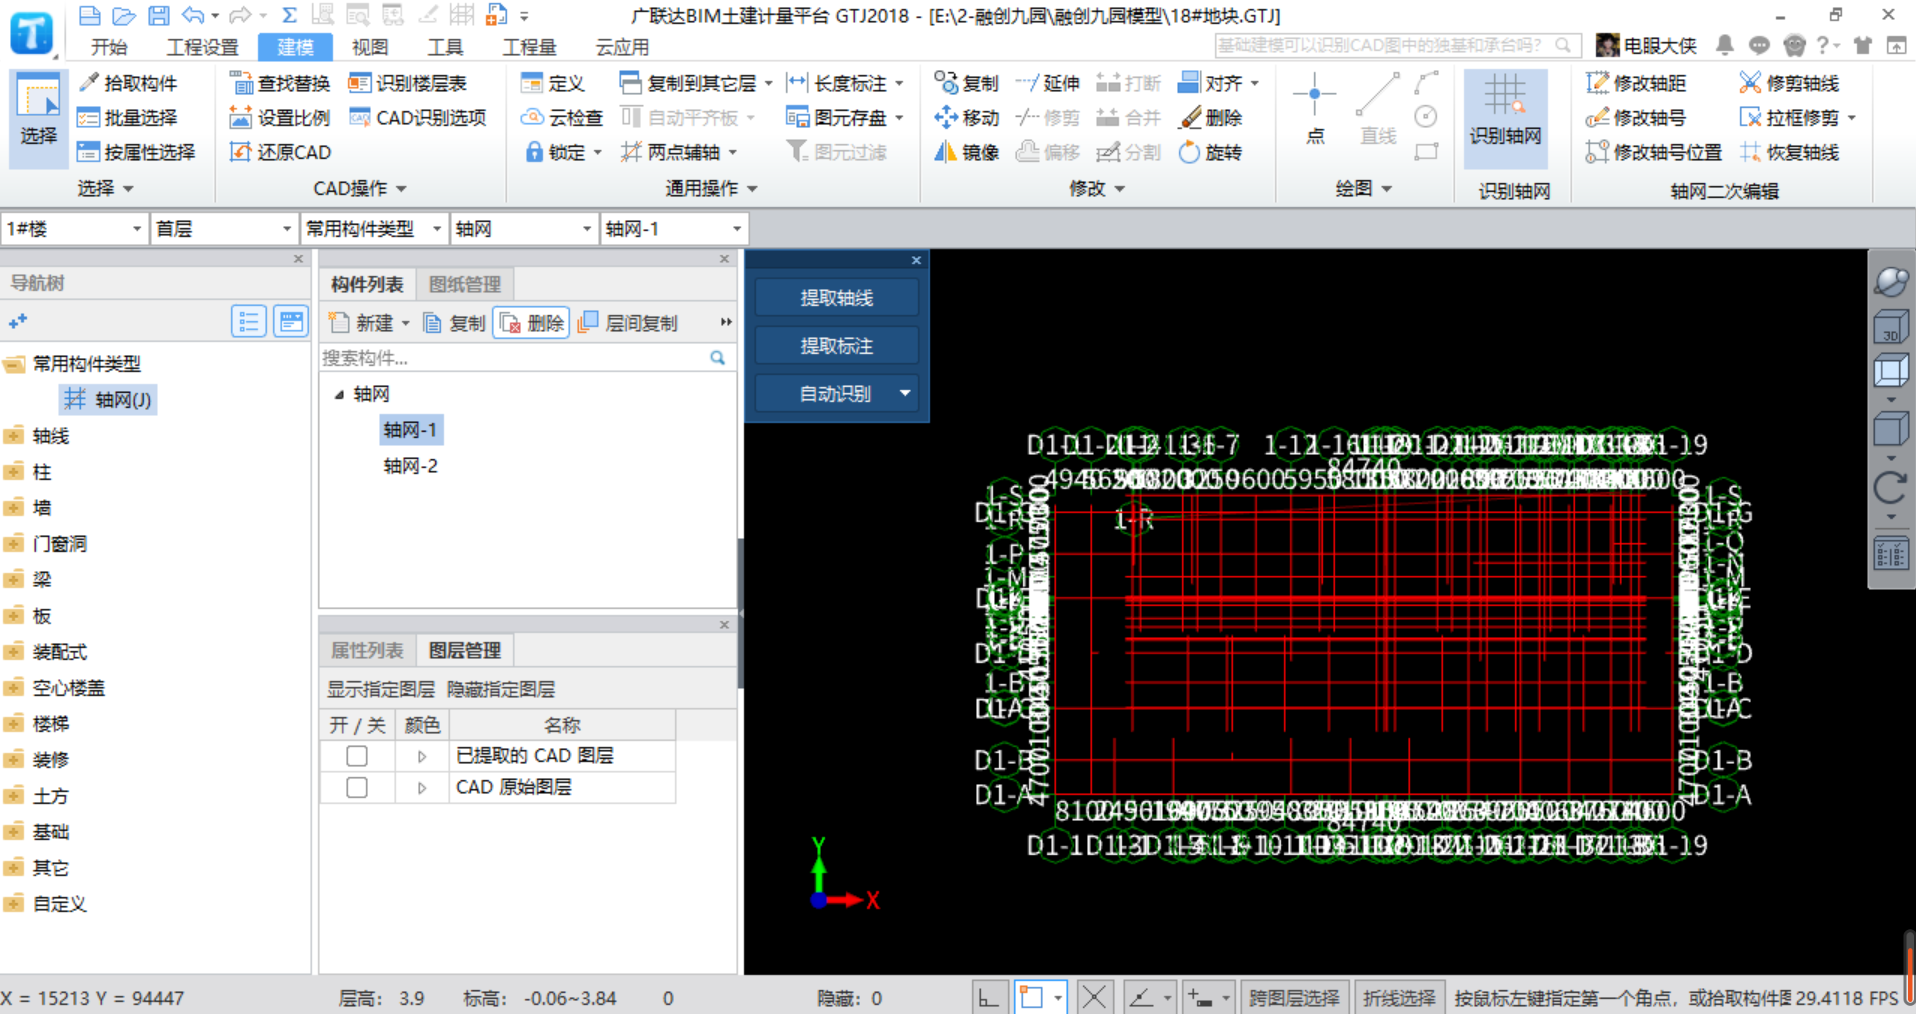Viewport: 1916px width, 1014px height.
Task: Click 恢复轴线 restore axis line
Action: (1789, 152)
